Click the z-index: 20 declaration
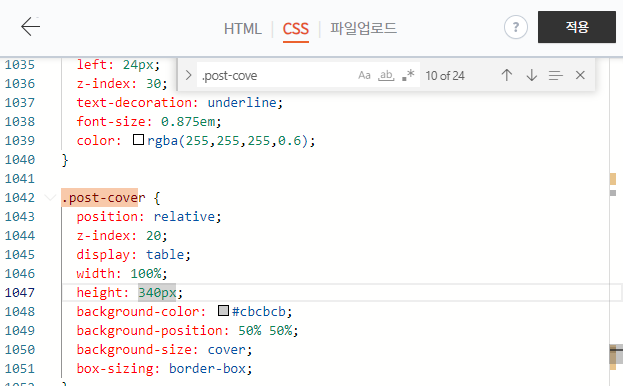623x386 pixels. coord(122,235)
